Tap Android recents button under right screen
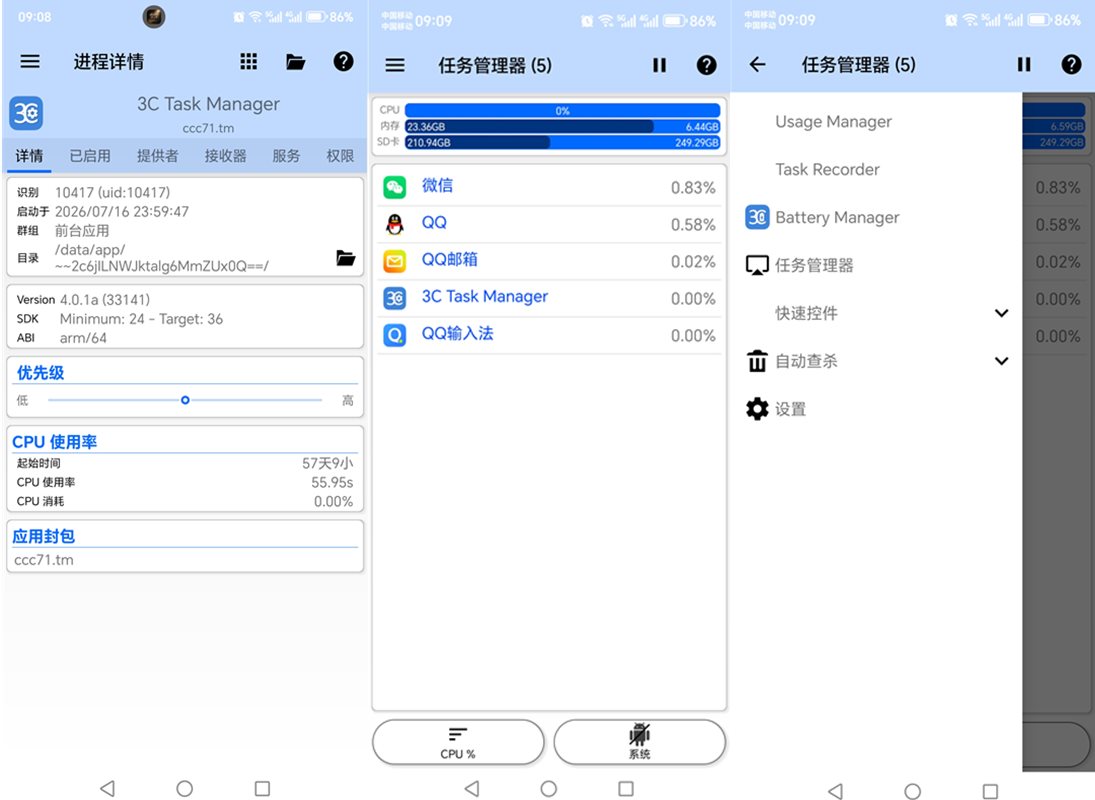 pyautogui.click(x=990, y=791)
